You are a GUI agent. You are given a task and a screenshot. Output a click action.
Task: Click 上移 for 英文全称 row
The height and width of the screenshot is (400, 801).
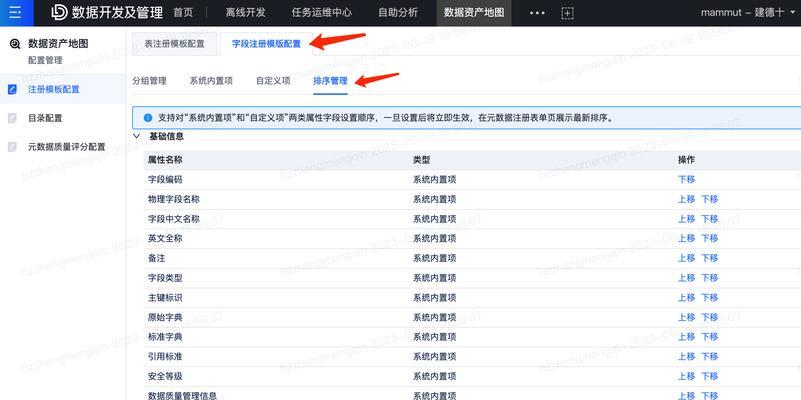[x=686, y=239]
